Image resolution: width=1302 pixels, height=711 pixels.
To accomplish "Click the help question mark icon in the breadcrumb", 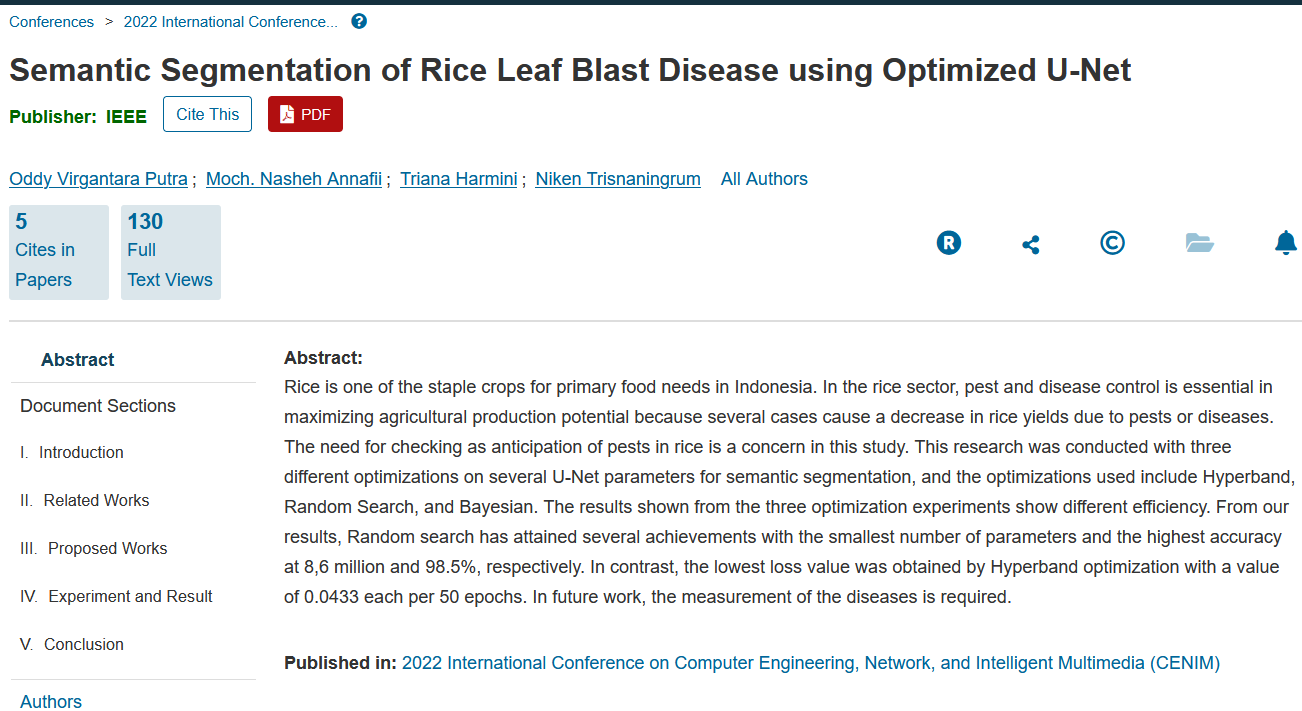I will tap(359, 21).
